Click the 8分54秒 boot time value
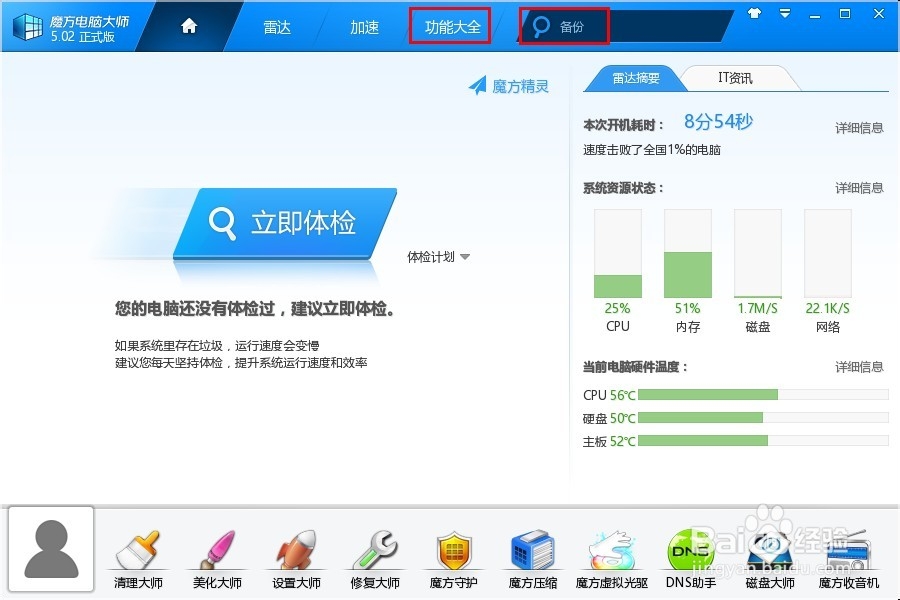Viewport: 900px width, 600px height. tap(718, 122)
